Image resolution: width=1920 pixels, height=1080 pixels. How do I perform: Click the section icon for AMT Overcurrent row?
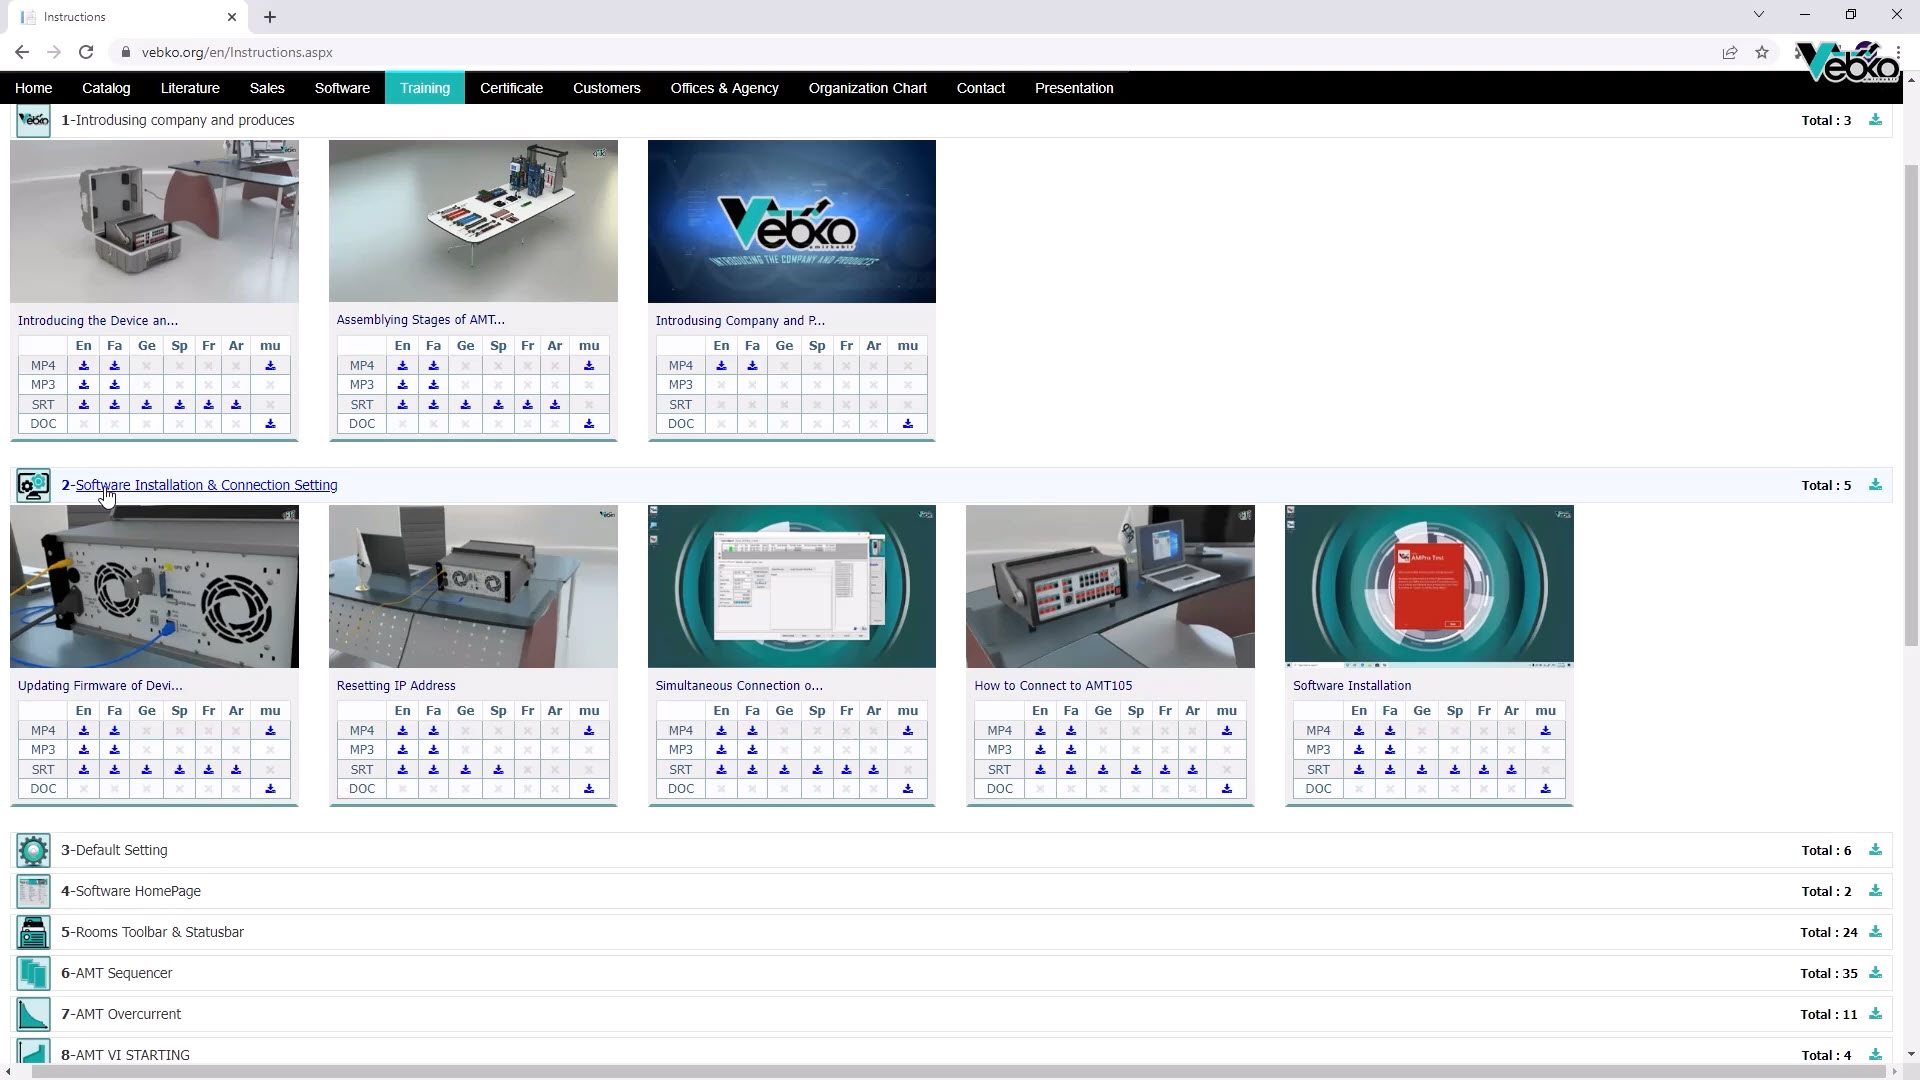click(32, 1014)
